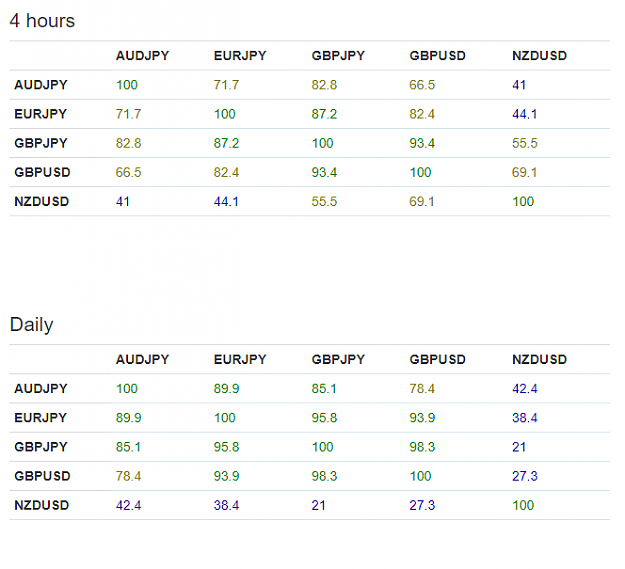Click 78.4 in Daily GBPUSD row
Screen dimensions: 625x569
128,476
